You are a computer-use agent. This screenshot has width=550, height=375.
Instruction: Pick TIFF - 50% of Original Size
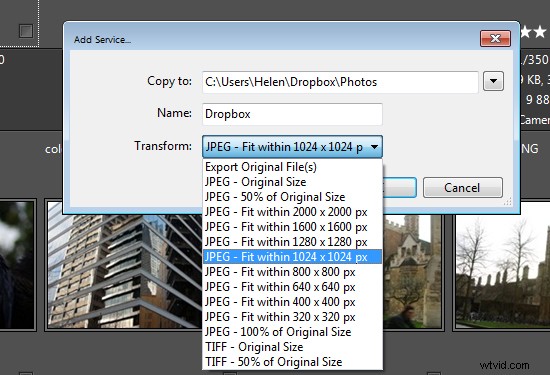pos(292,362)
